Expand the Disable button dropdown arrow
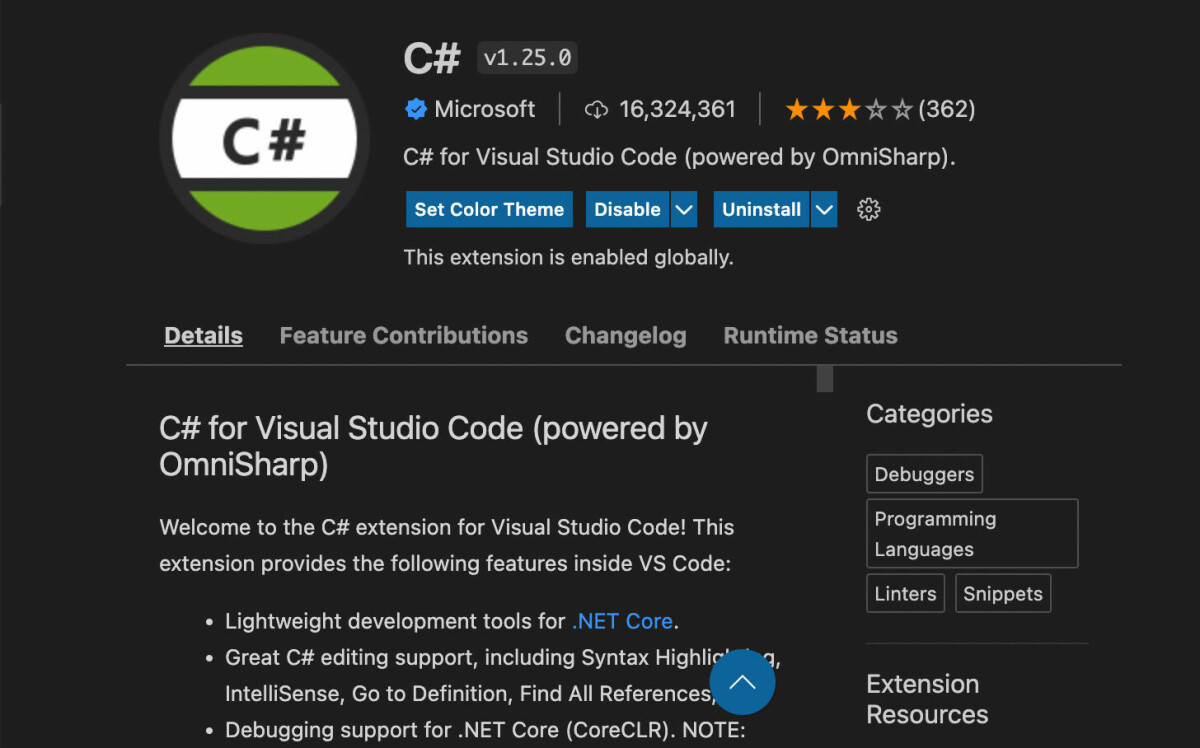 [684, 209]
